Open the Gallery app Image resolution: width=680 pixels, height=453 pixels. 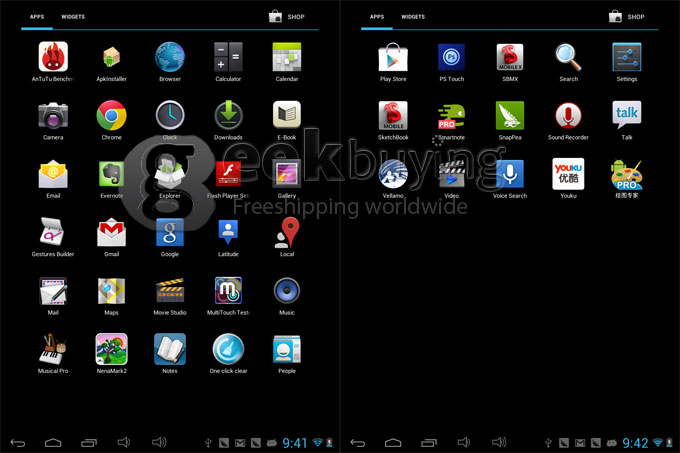[x=287, y=174]
